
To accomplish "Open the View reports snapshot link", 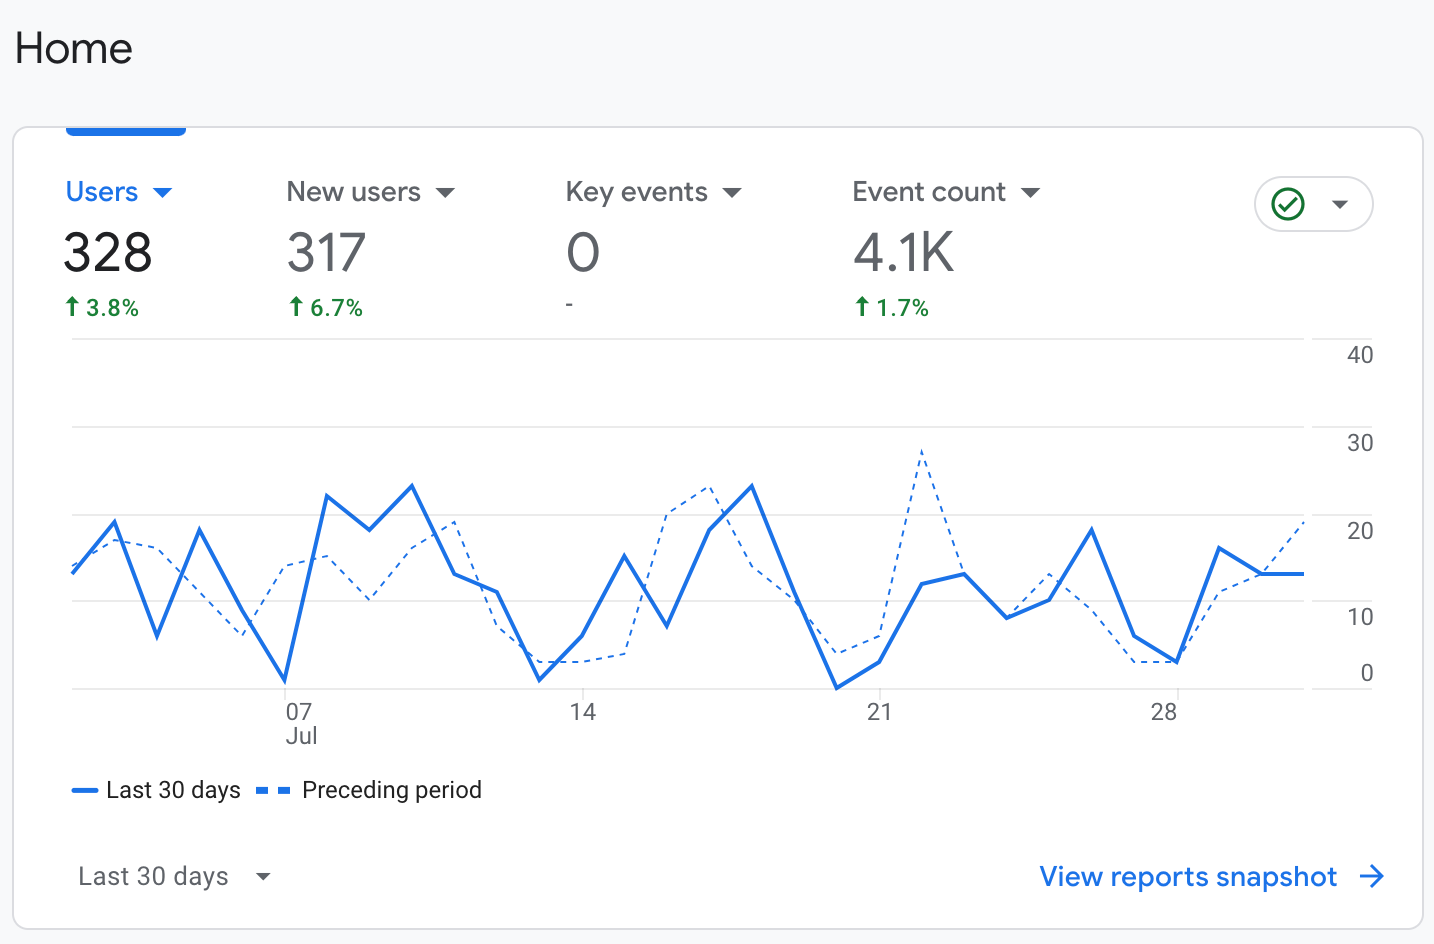I will tap(1188, 877).
